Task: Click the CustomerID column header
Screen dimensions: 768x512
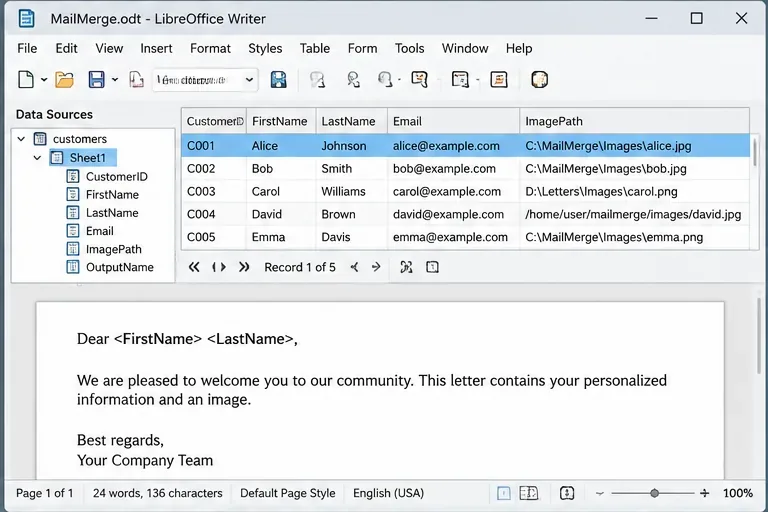Action: click(214, 121)
